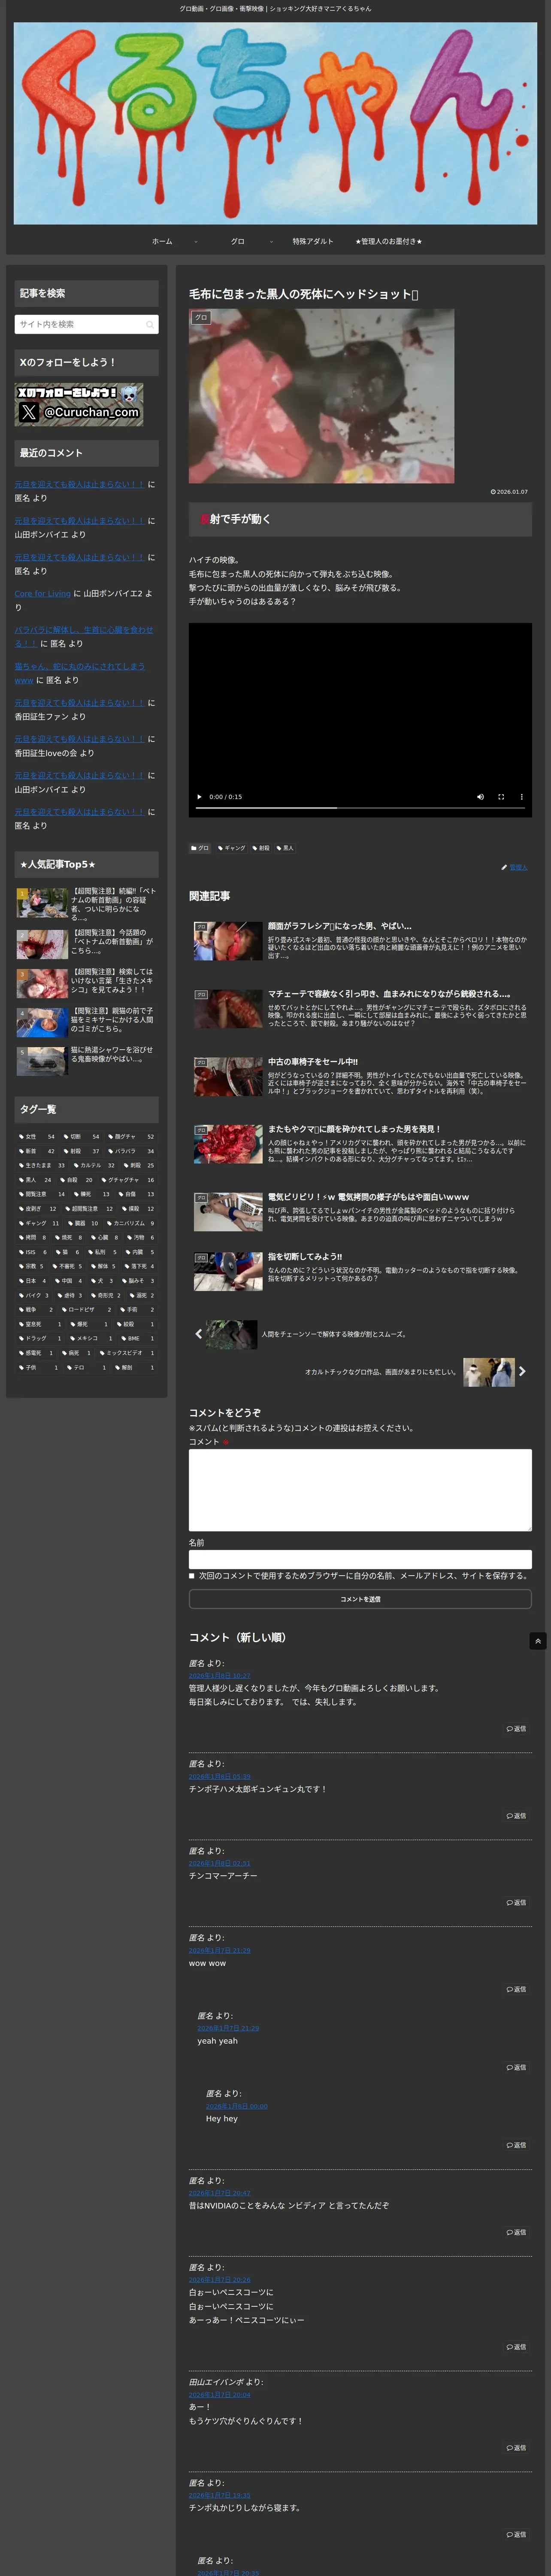Go to the next article with right chevron
Screen dimensions: 551x2576
coord(522,1371)
